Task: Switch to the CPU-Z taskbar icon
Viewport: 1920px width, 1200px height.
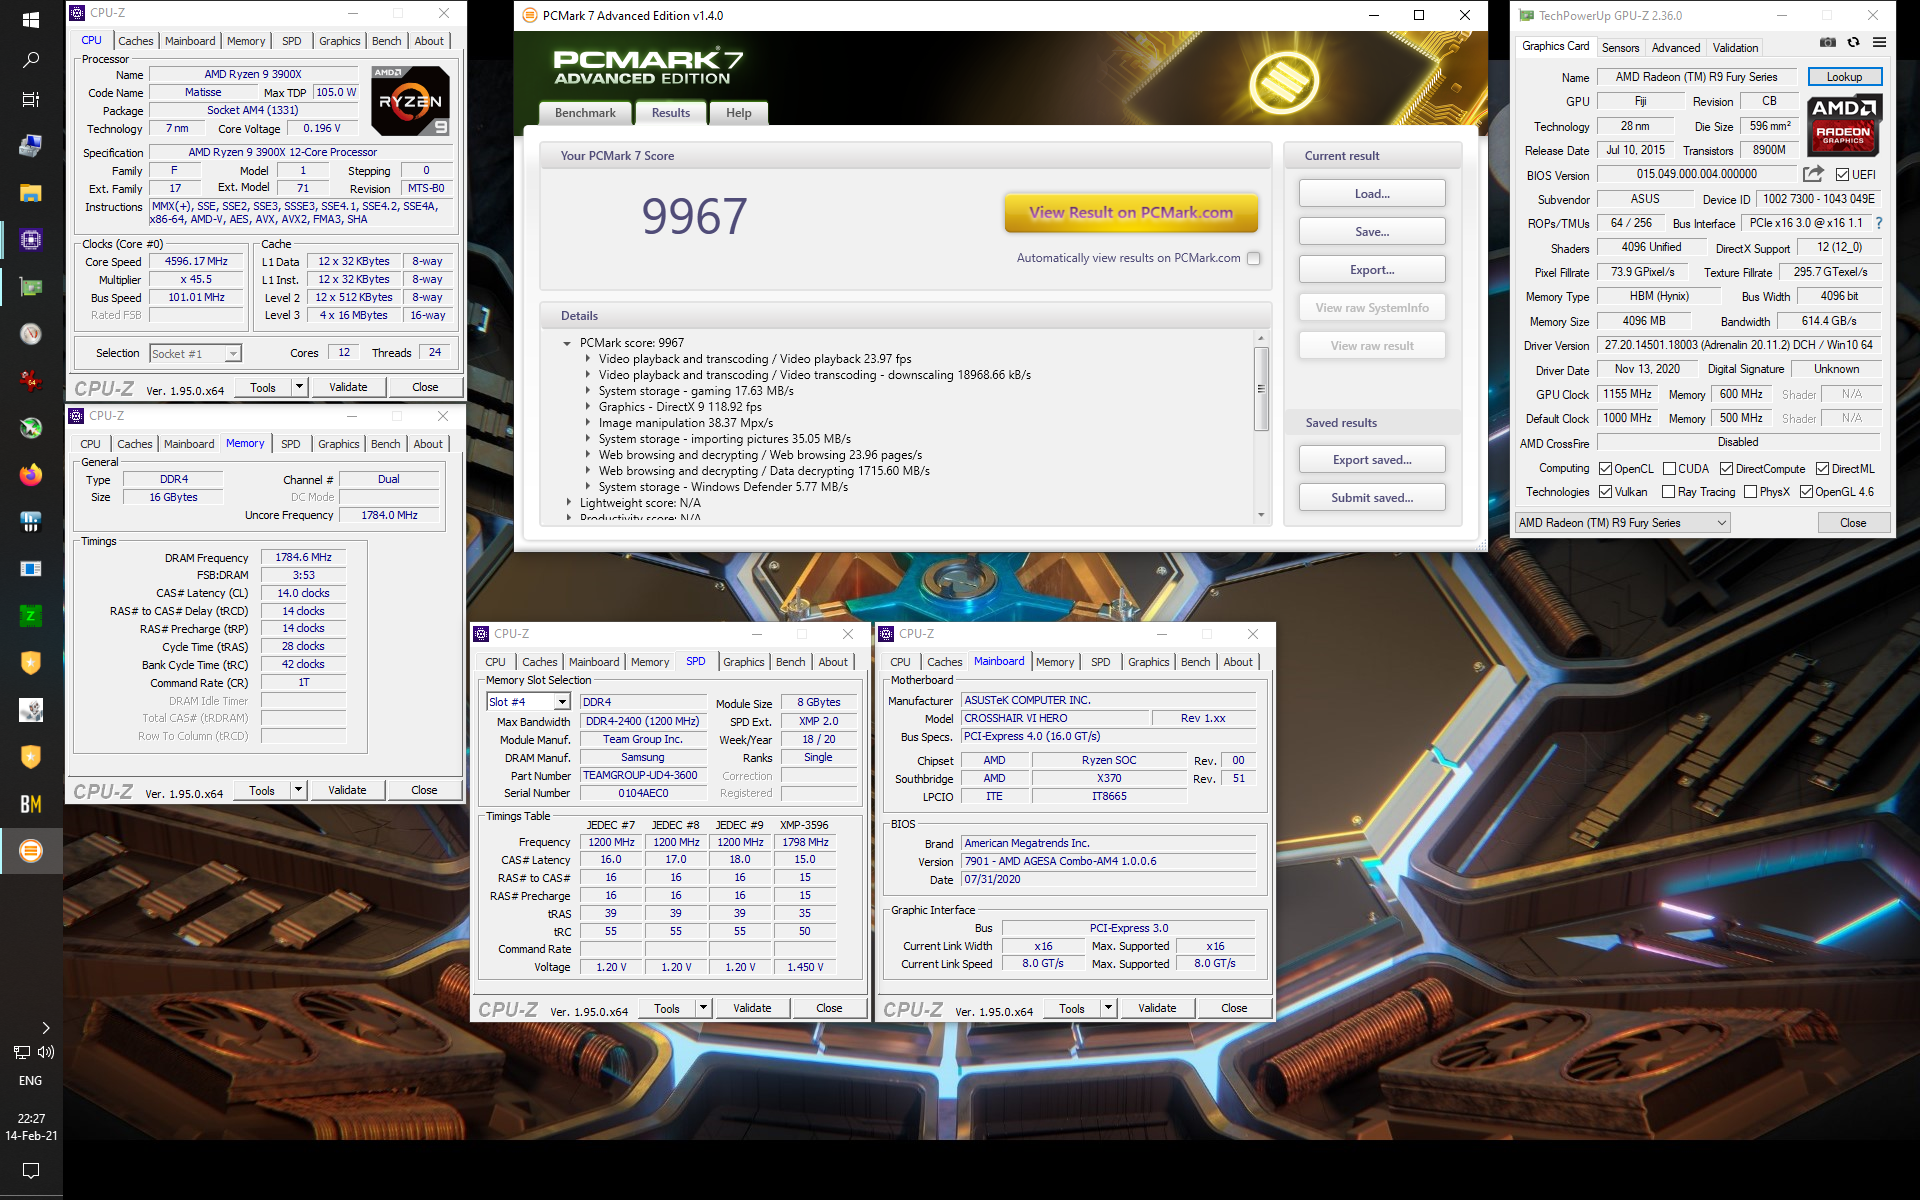Action: pyautogui.click(x=31, y=240)
